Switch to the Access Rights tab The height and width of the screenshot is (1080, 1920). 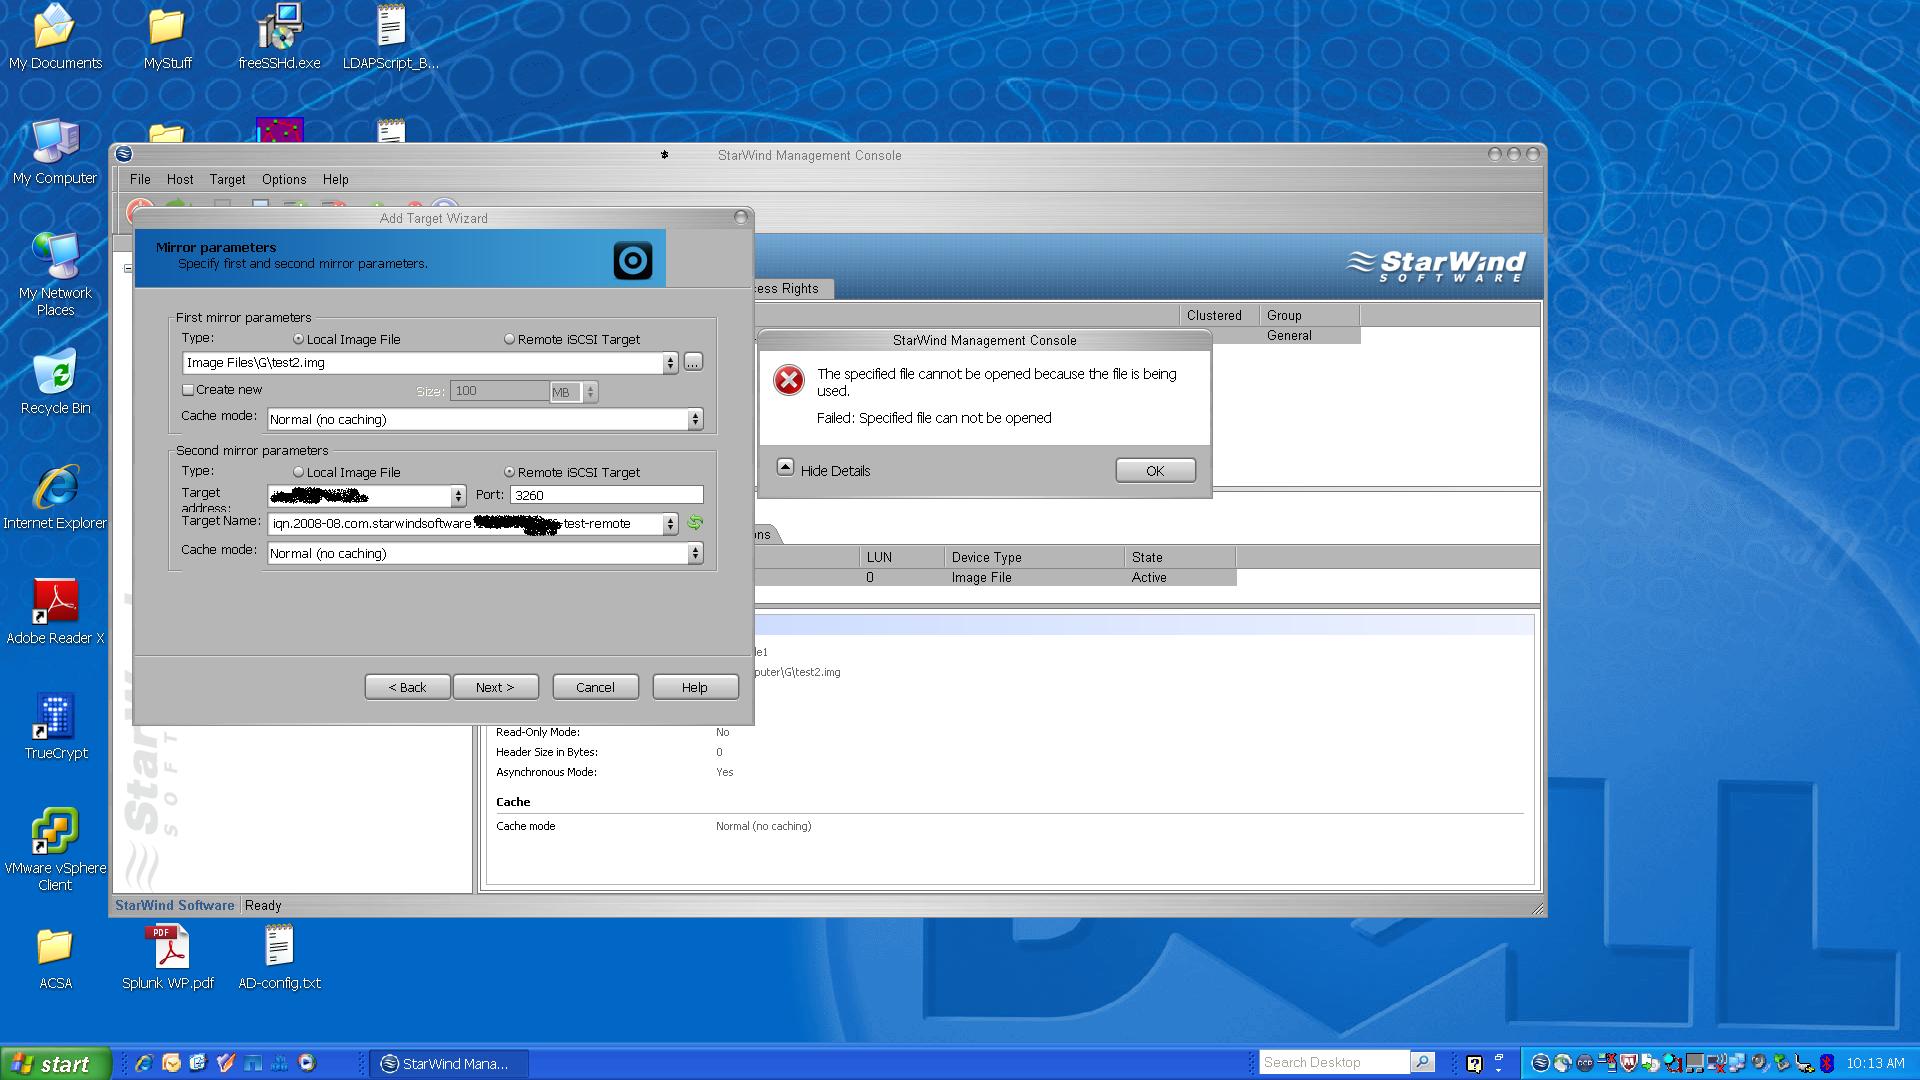[x=792, y=288]
